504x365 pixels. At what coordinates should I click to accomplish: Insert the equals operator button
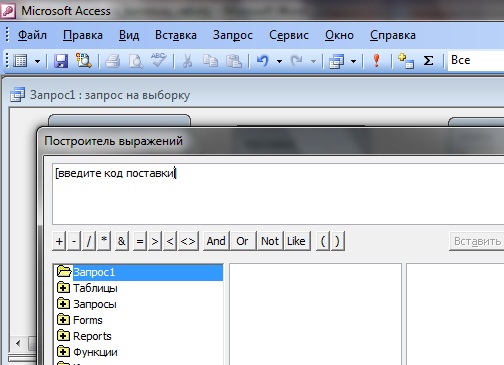point(140,241)
